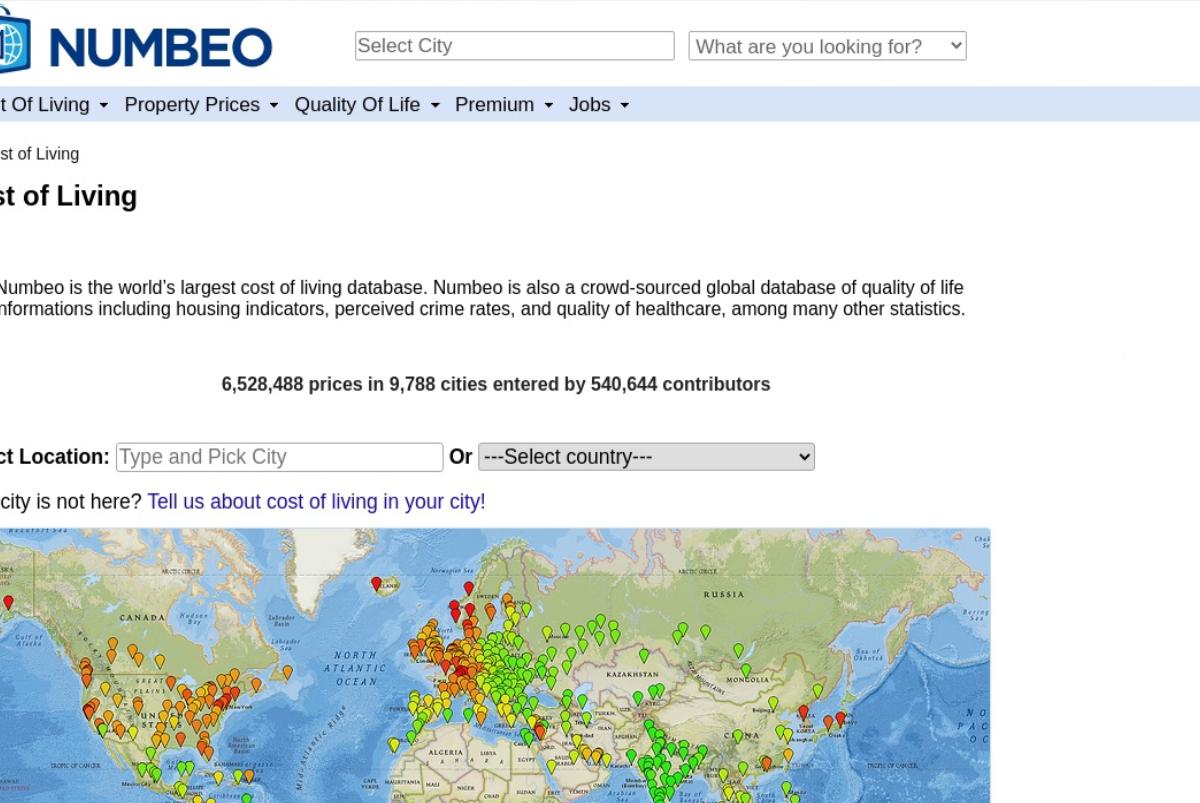The height and width of the screenshot is (803, 1200).
Task: Click the statistics line '6,528,488 prices in 9,788 cities'
Action: [x=496, y=384]
